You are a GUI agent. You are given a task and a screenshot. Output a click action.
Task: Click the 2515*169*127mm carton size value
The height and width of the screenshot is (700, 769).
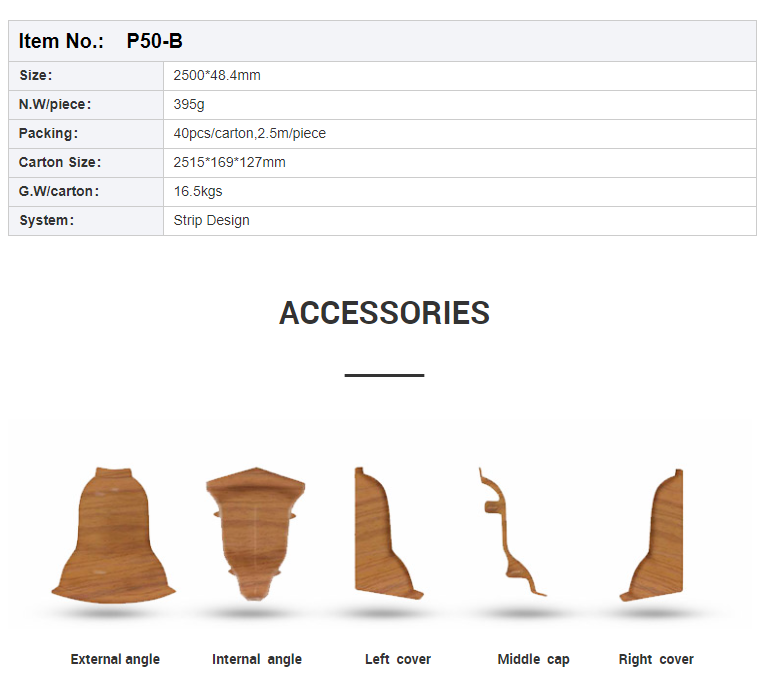point(229,163)
